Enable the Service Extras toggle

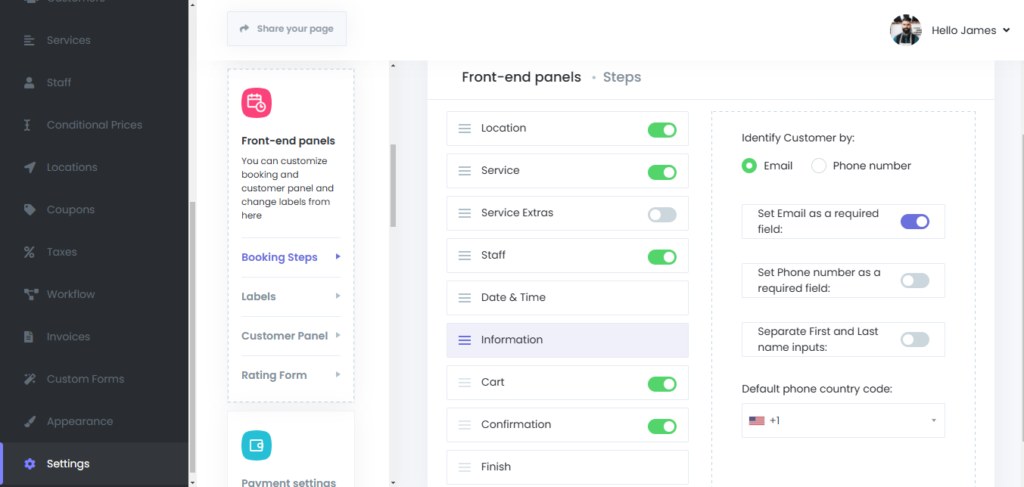coord(661,214)
